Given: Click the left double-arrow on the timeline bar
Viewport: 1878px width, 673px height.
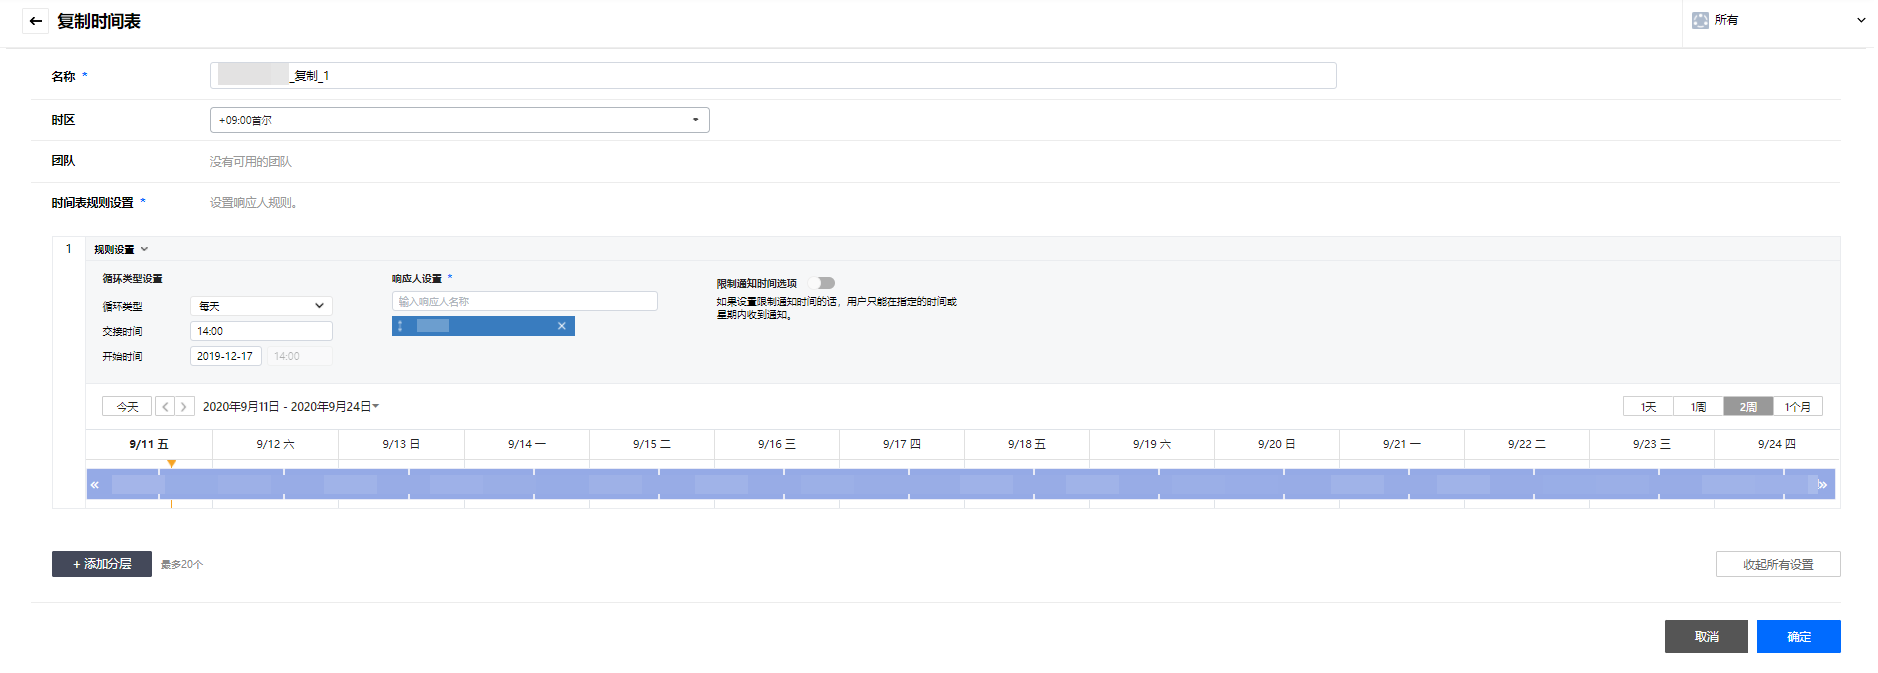Looking at the screenshot, I should [x=95, y=485].
